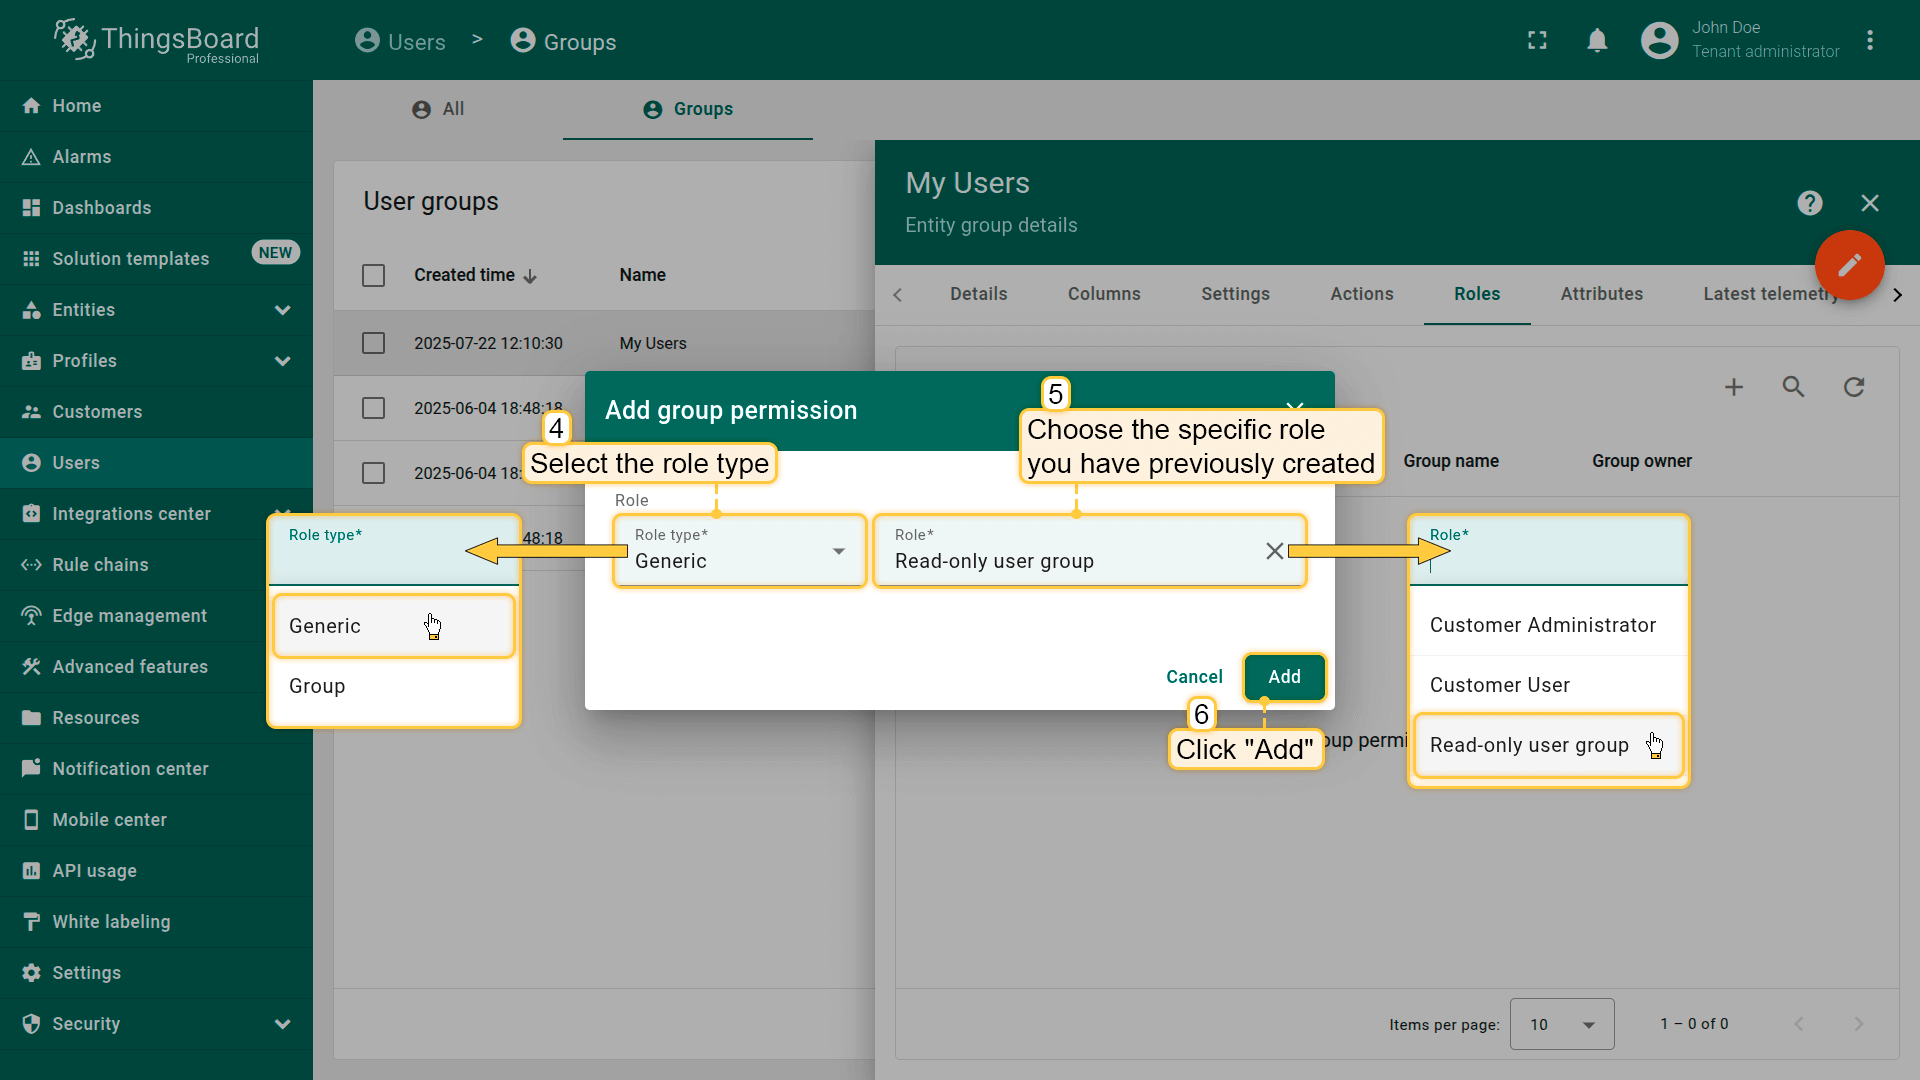
Task: Clear the selected Read-only user group role
Action: [x=1274, y=551]
